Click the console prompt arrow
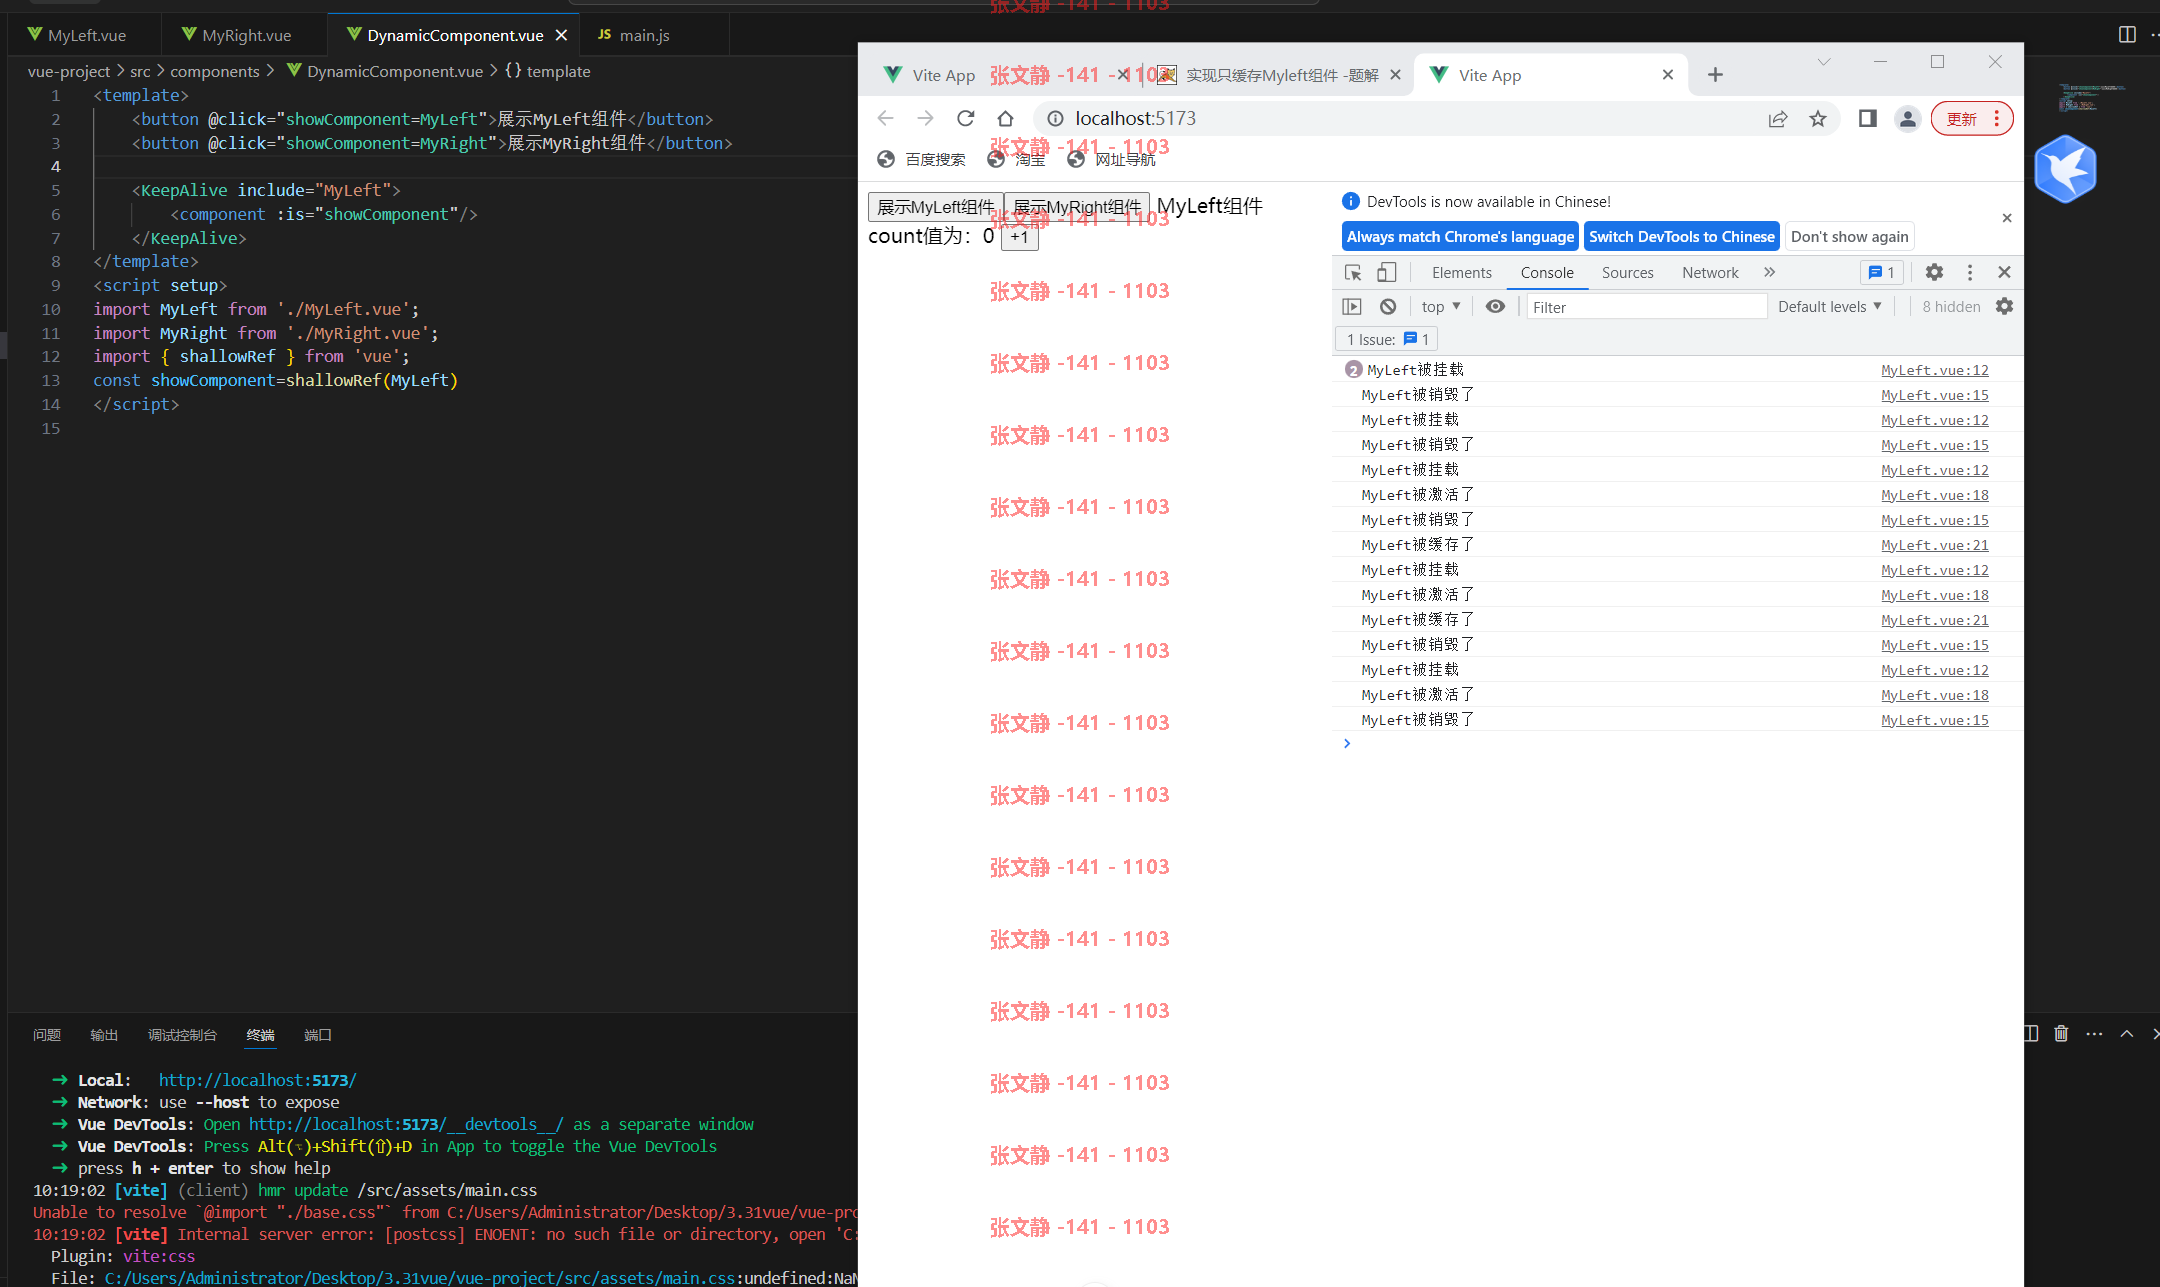 click(1347, 743)
